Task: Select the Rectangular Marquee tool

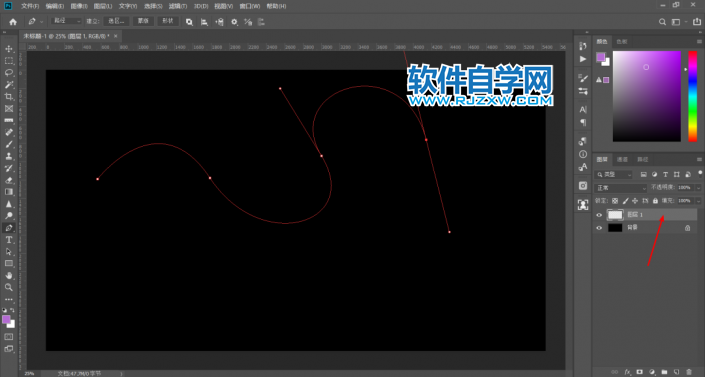Action: 9,61
